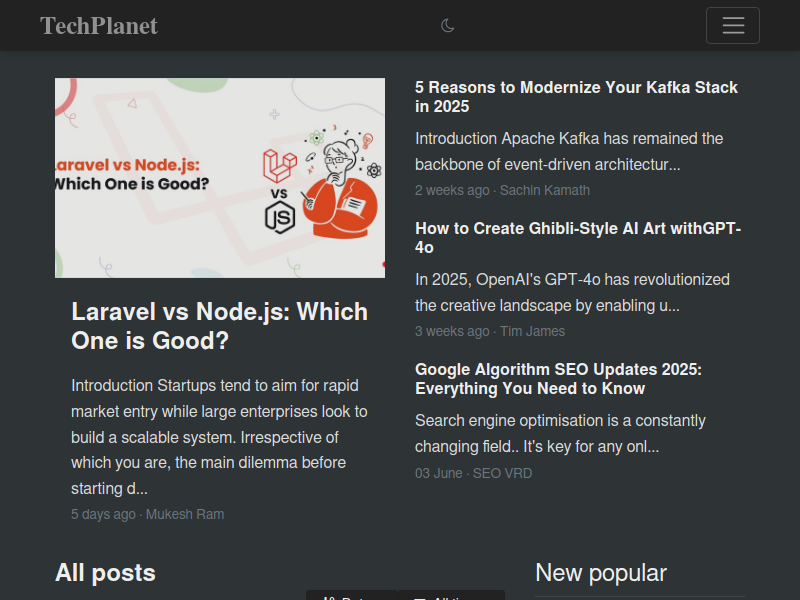This screenshot has width=800, height=600.
Task: Click the "3 weeks ago" timestamp
Action: tap(452, 331)
